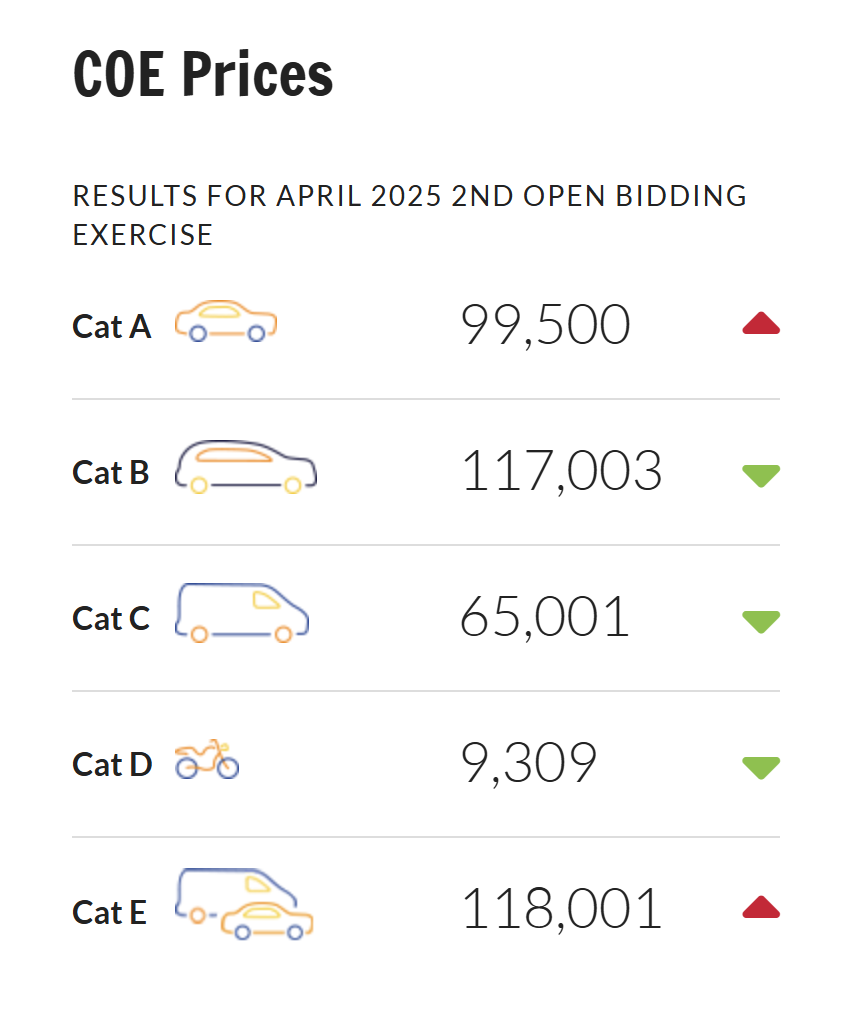Click the green down arrow beside 117,003

tap(761, 476)
